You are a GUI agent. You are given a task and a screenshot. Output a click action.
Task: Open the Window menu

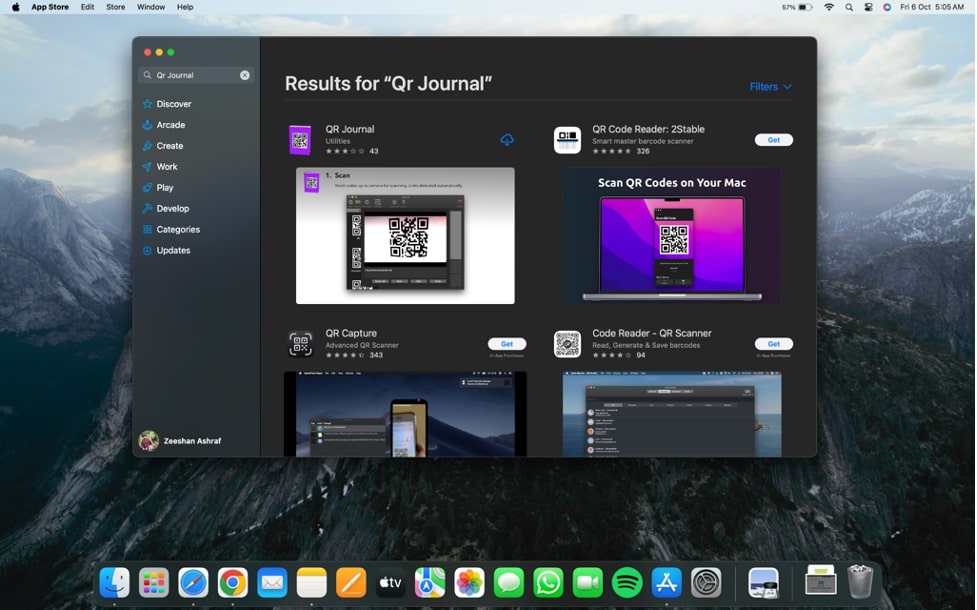pyautogui.click(x=151, y=7)
